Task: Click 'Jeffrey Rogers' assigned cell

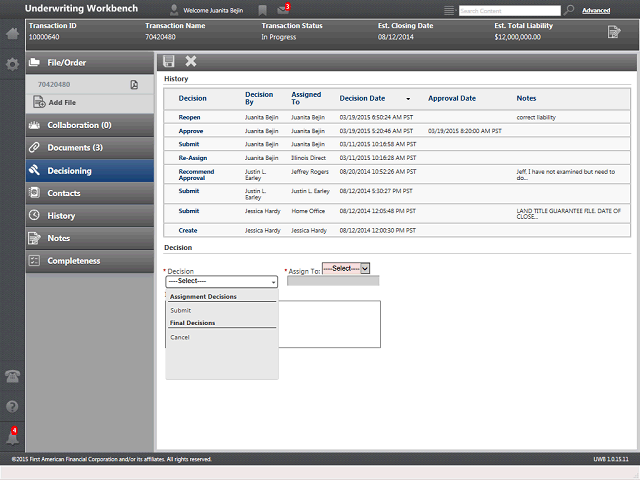Action: (310, 172)
